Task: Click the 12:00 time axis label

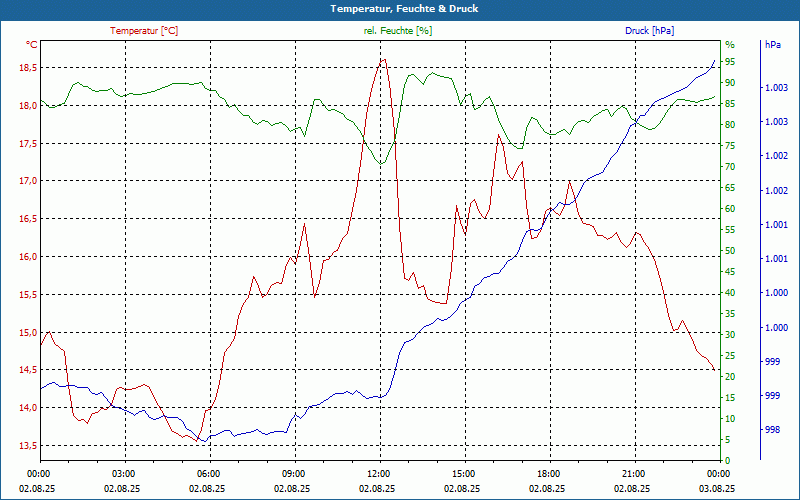Action: 378,473
